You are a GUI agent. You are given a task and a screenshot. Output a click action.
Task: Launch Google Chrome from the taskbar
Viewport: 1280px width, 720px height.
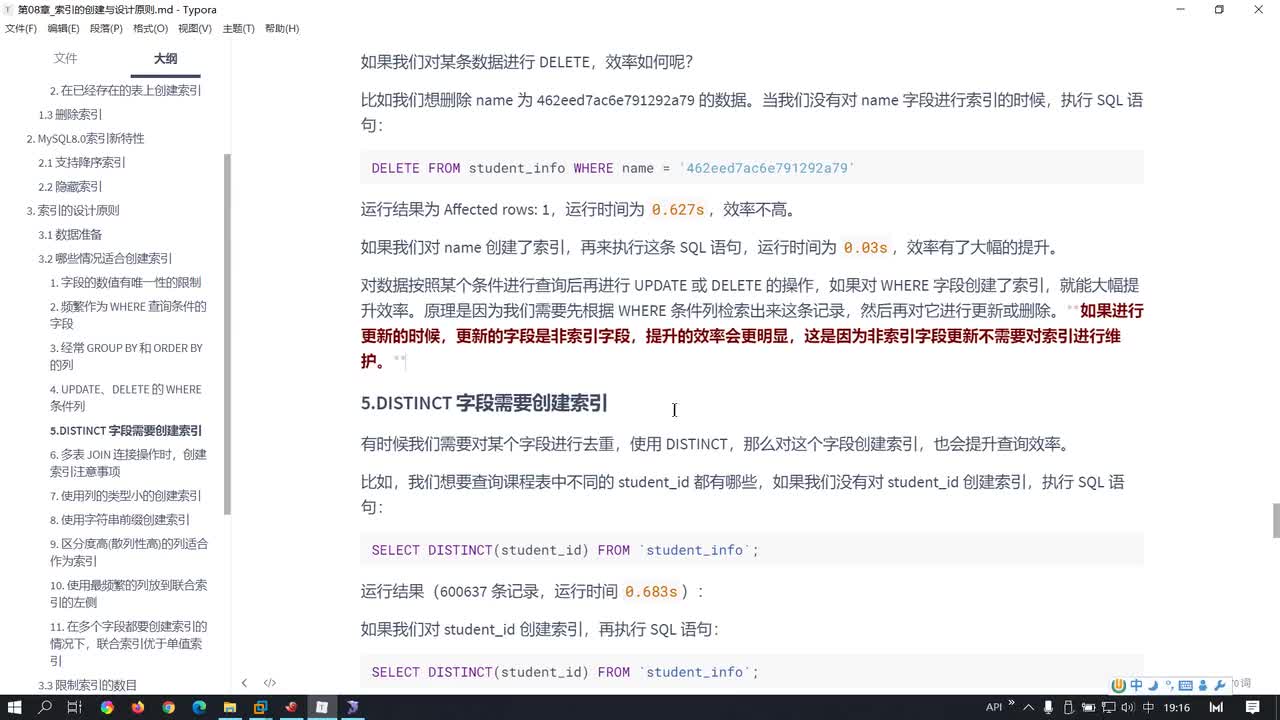coord(168,707)
